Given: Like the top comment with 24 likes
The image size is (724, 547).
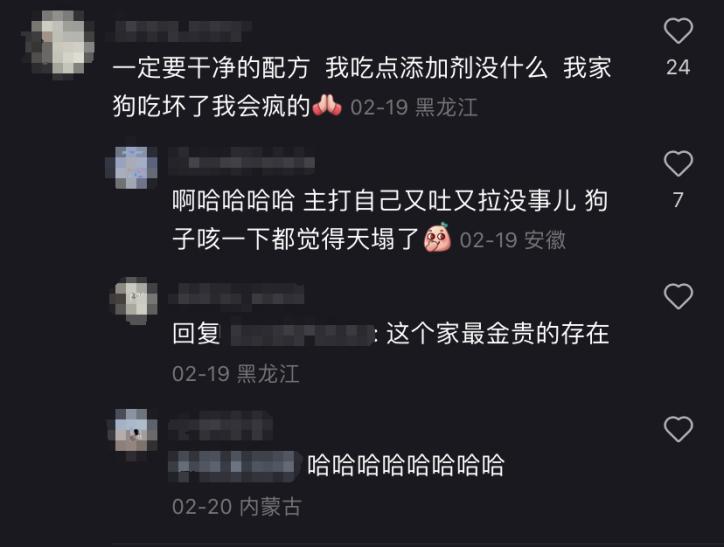Looking at the screenshot, I should click(678, 30).
